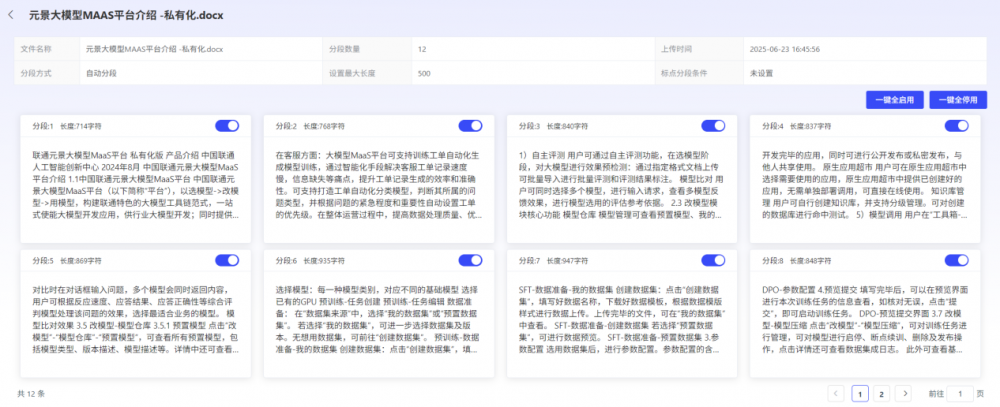The image size is (1000, 407).
Task: Open page 2 in pagination
Action: click(881, 394)
